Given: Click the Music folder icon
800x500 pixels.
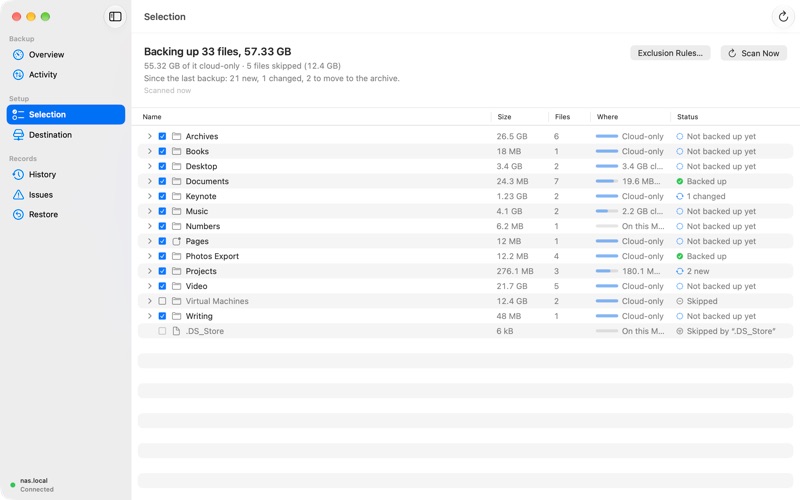Looking at the screenshot, I should [x=177, y=211].
